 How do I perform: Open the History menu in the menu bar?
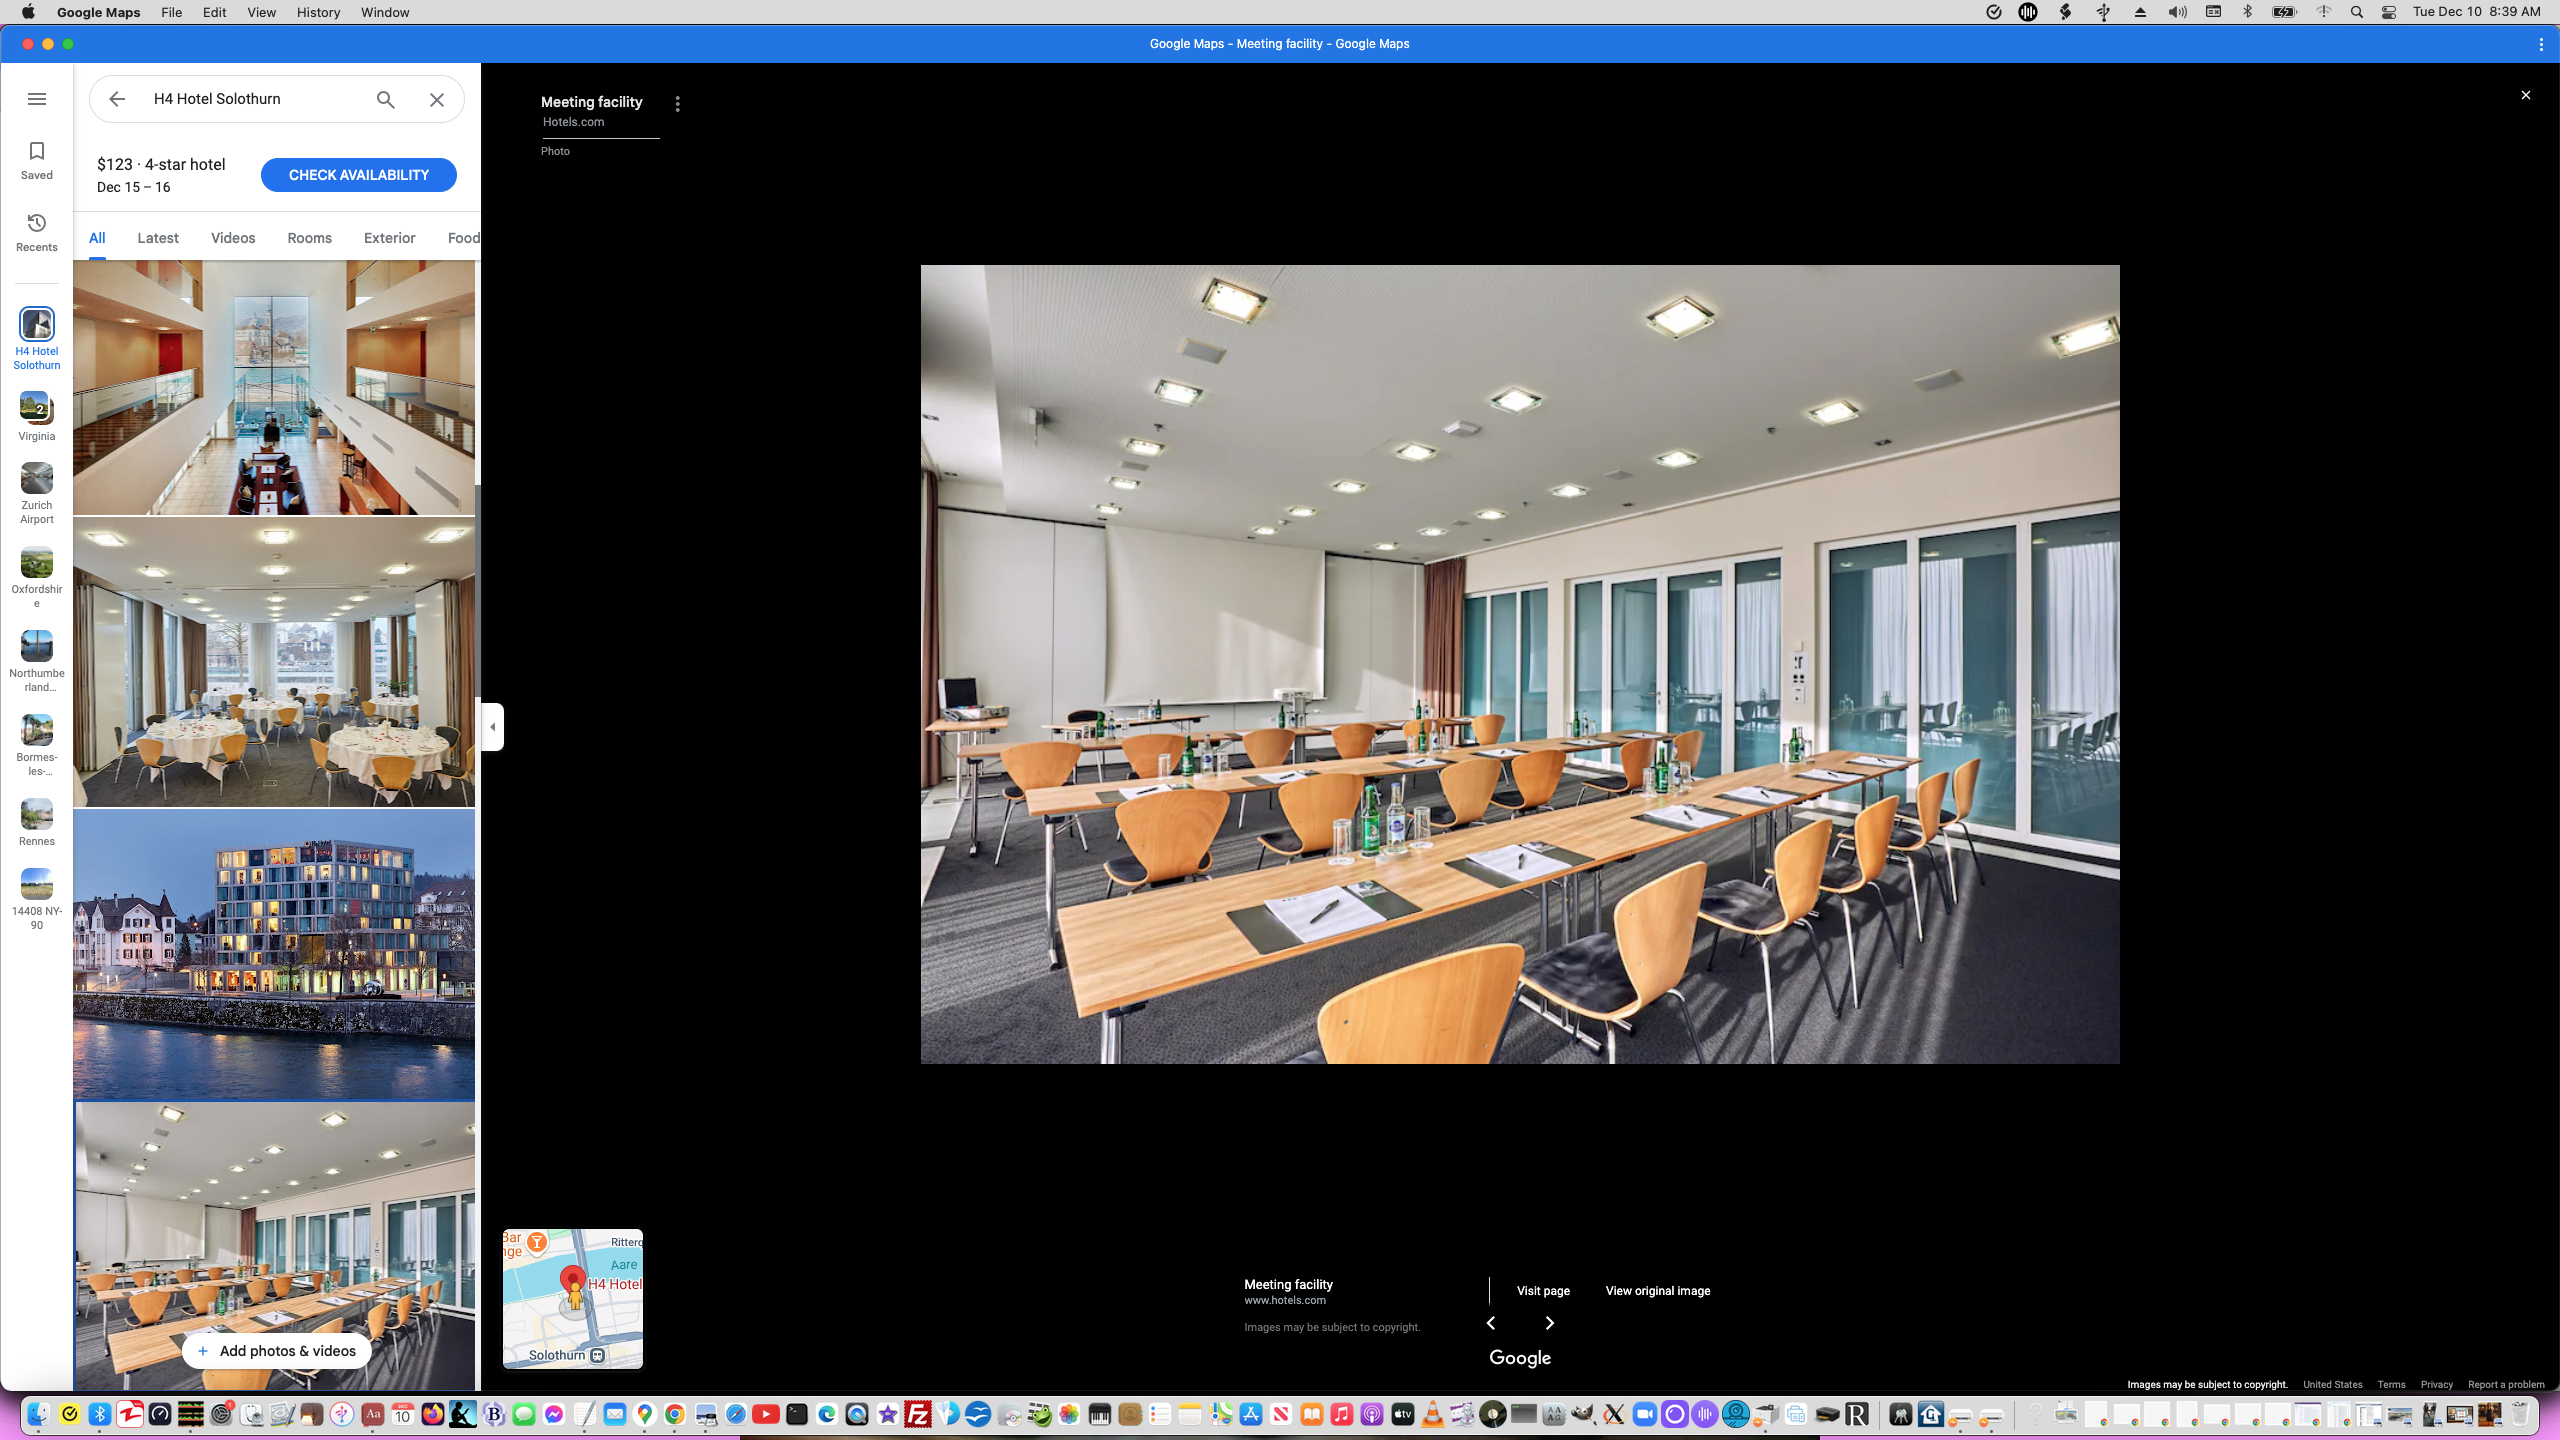coord(317,12)
